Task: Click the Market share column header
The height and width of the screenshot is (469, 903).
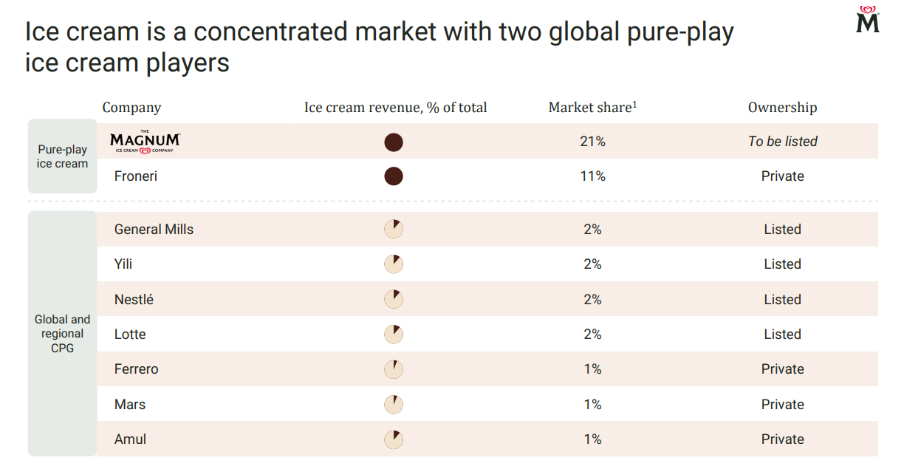Action: click(593, 107)
